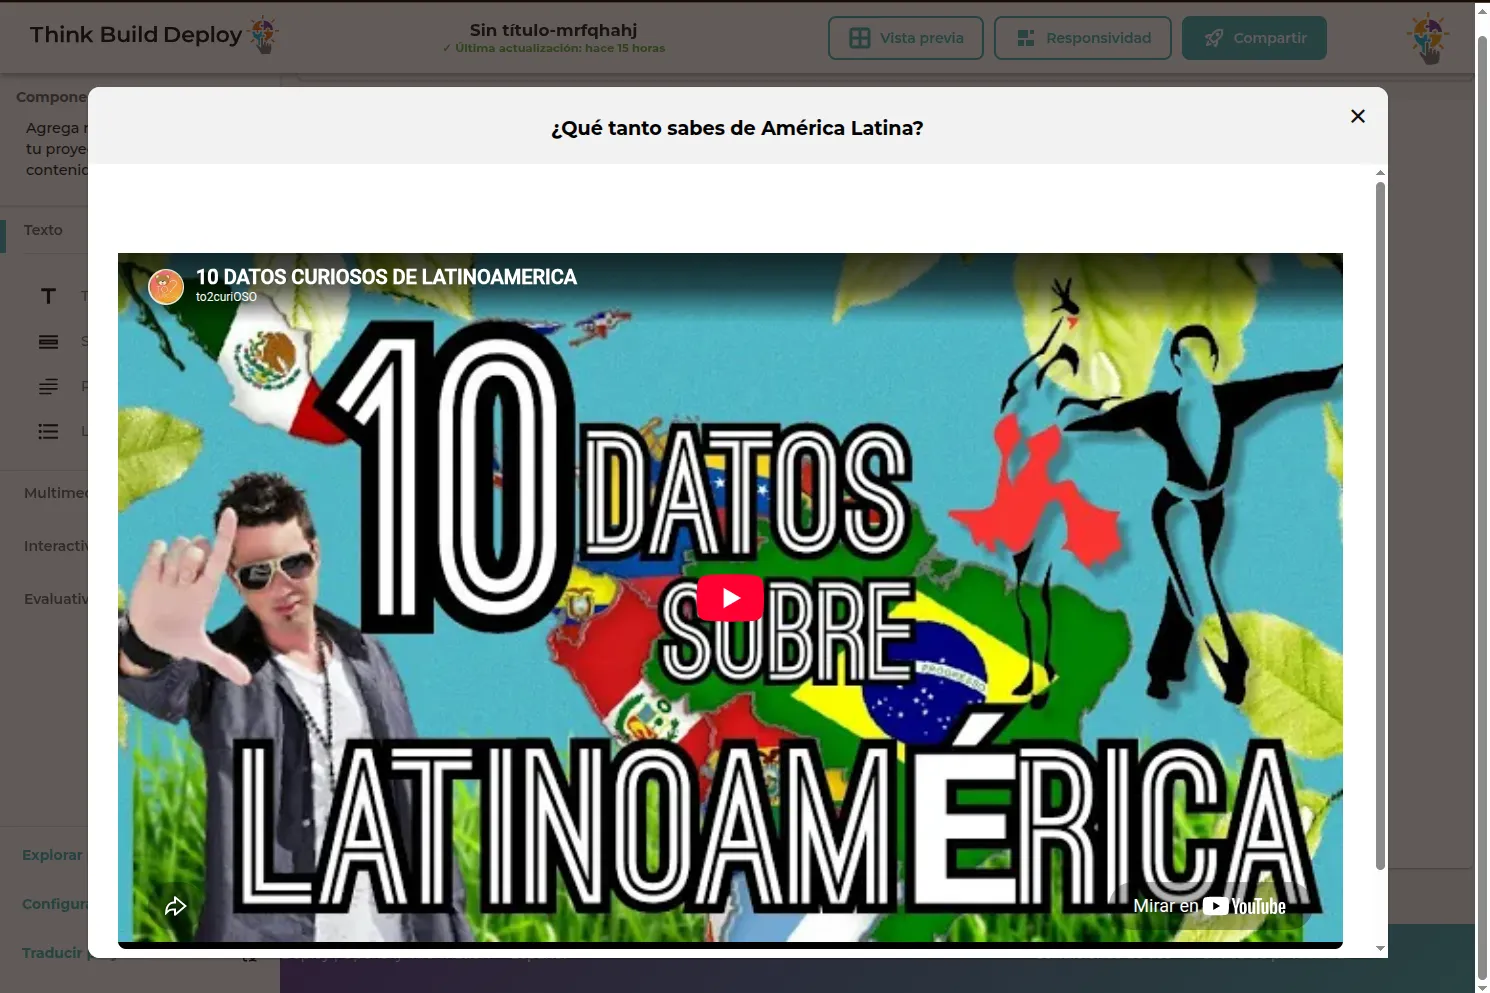The width and height of the screenshot is (1490, 993).
Task: Expand the Evaluativo section
Action: [56, 599]
